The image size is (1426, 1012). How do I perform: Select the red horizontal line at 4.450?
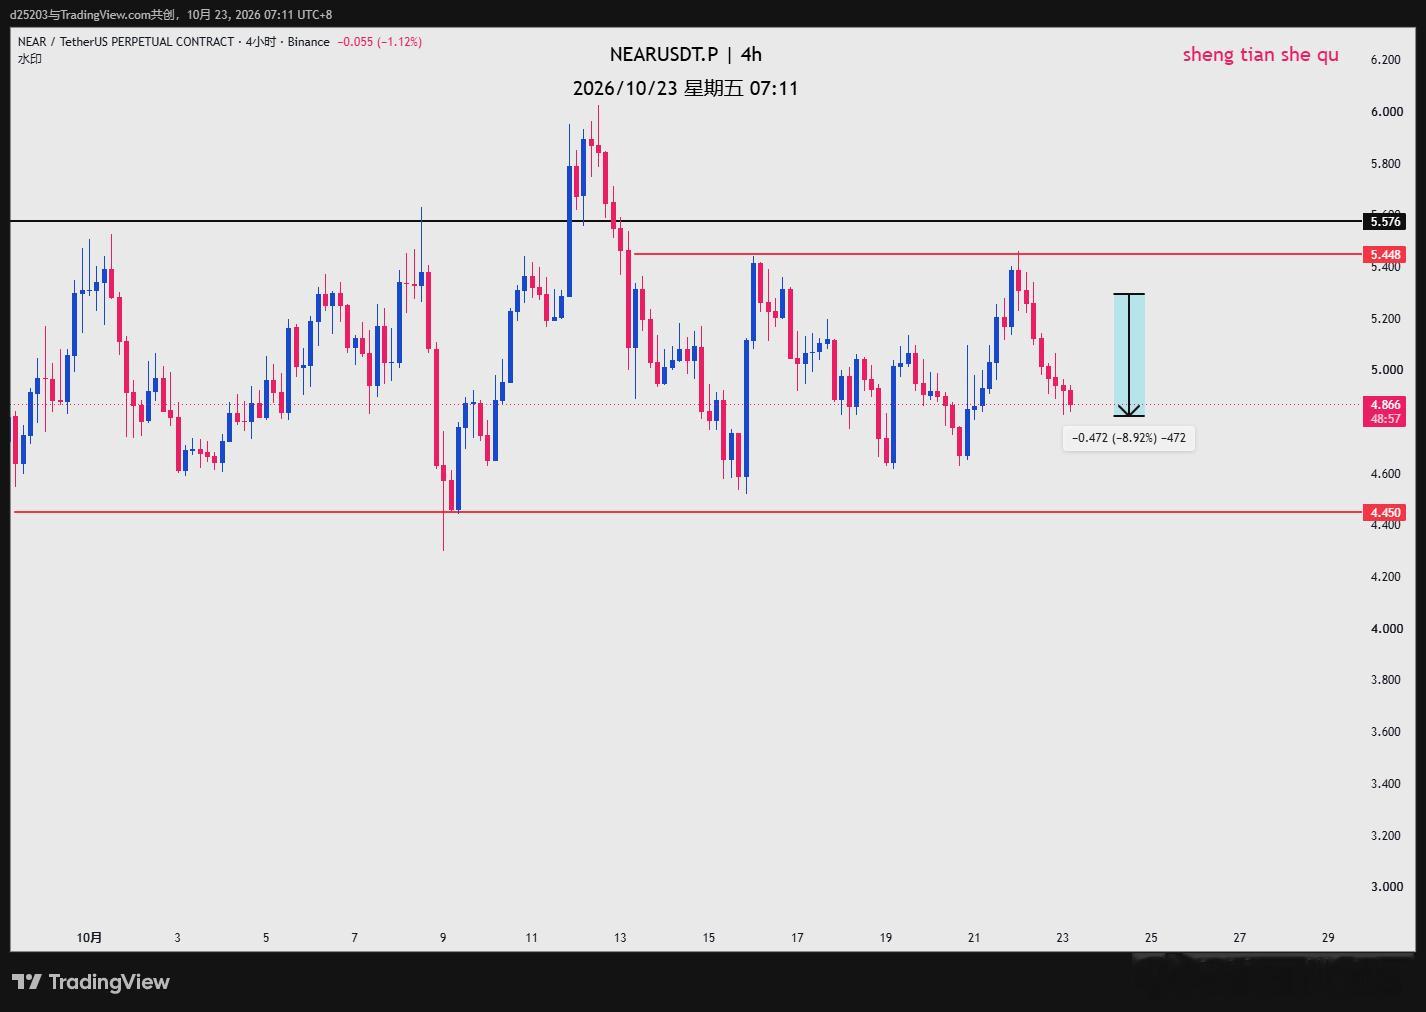click(686, 512)
